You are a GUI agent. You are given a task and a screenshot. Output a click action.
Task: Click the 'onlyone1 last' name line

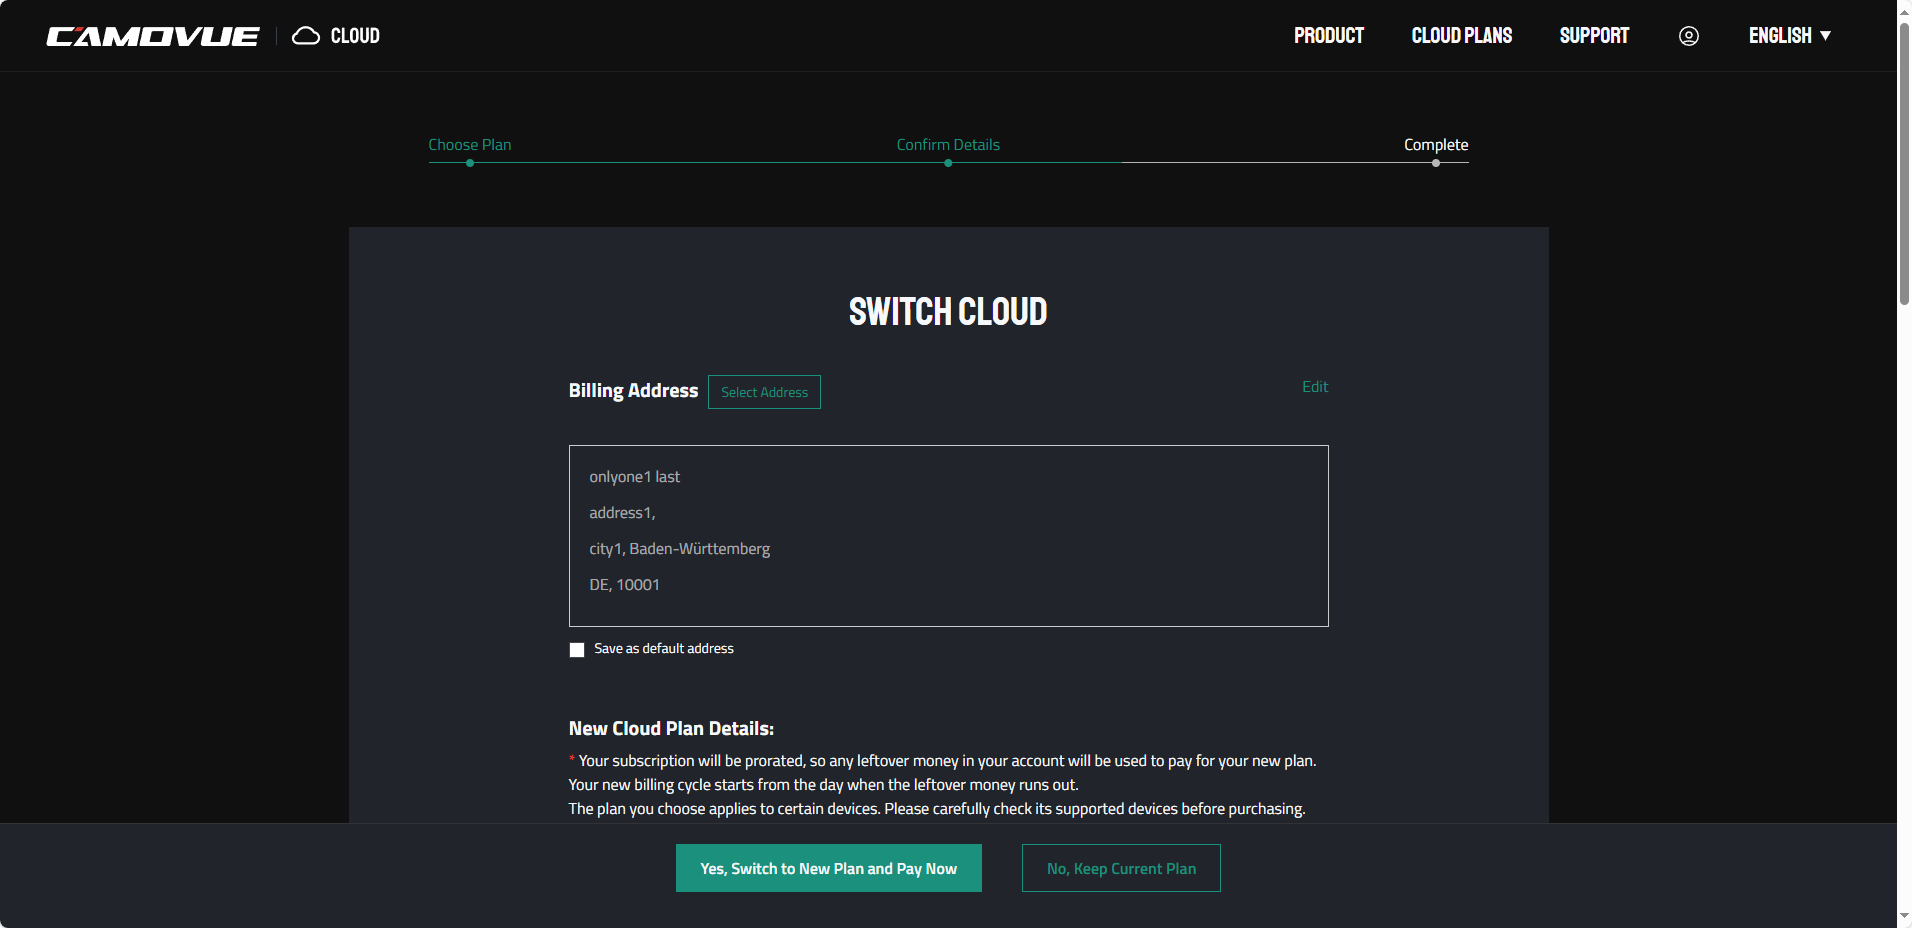point(634,477)
